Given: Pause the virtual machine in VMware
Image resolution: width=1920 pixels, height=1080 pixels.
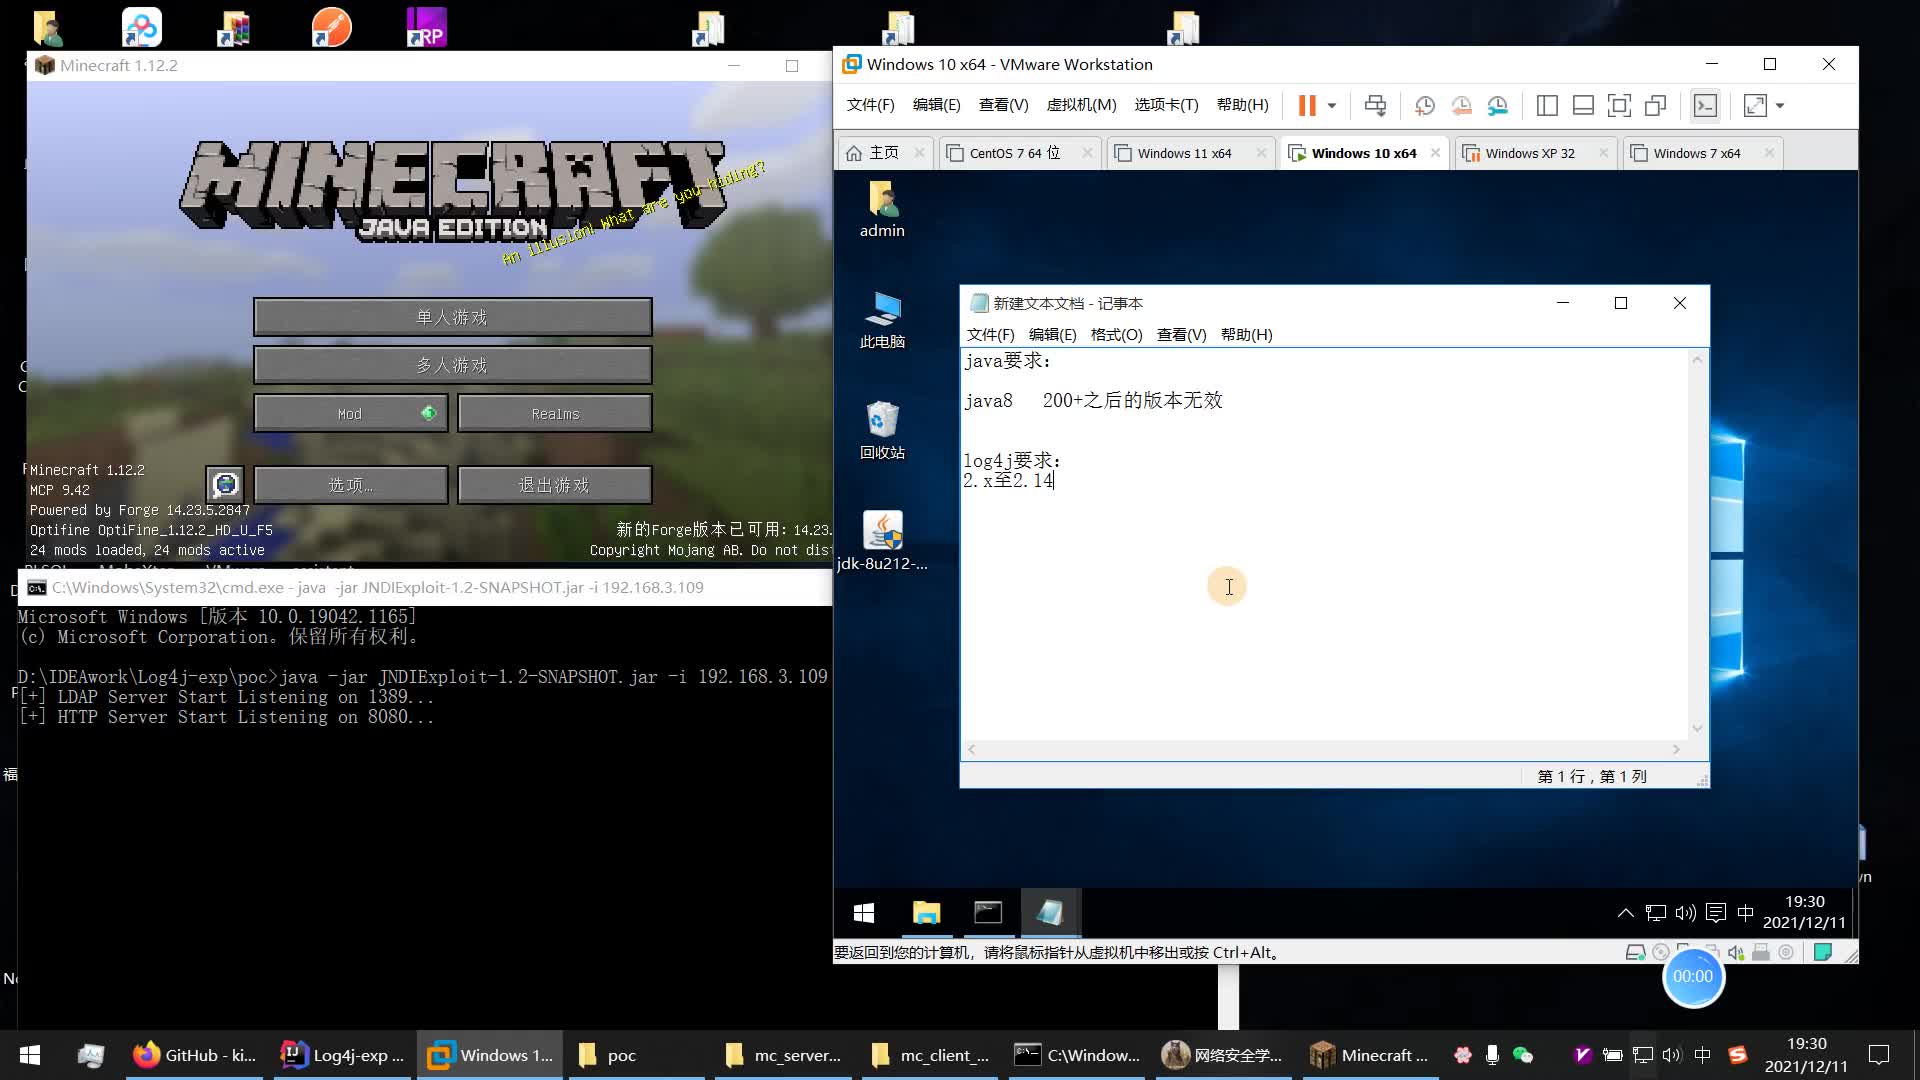Looking at the screenshot, I should [1306, 105].
